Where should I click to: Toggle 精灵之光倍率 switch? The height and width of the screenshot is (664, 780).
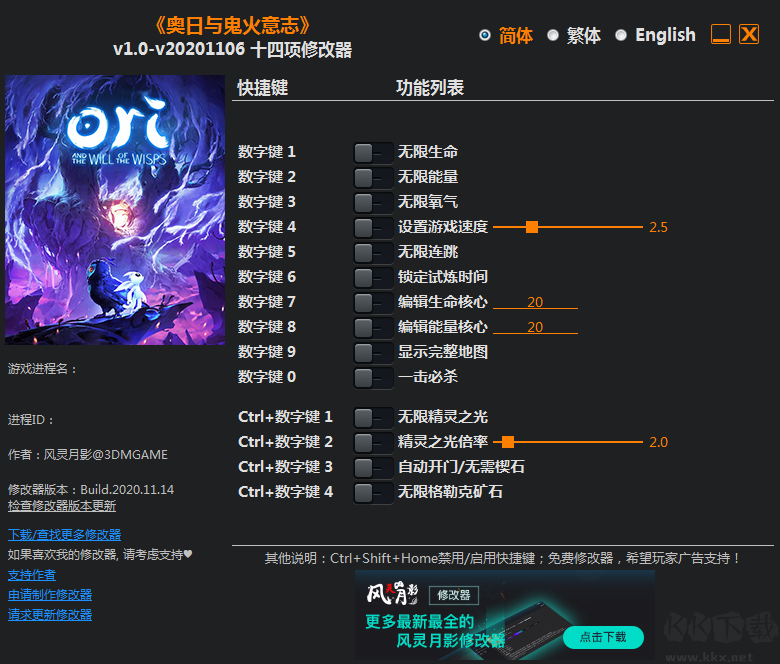(x=374, y=443)
